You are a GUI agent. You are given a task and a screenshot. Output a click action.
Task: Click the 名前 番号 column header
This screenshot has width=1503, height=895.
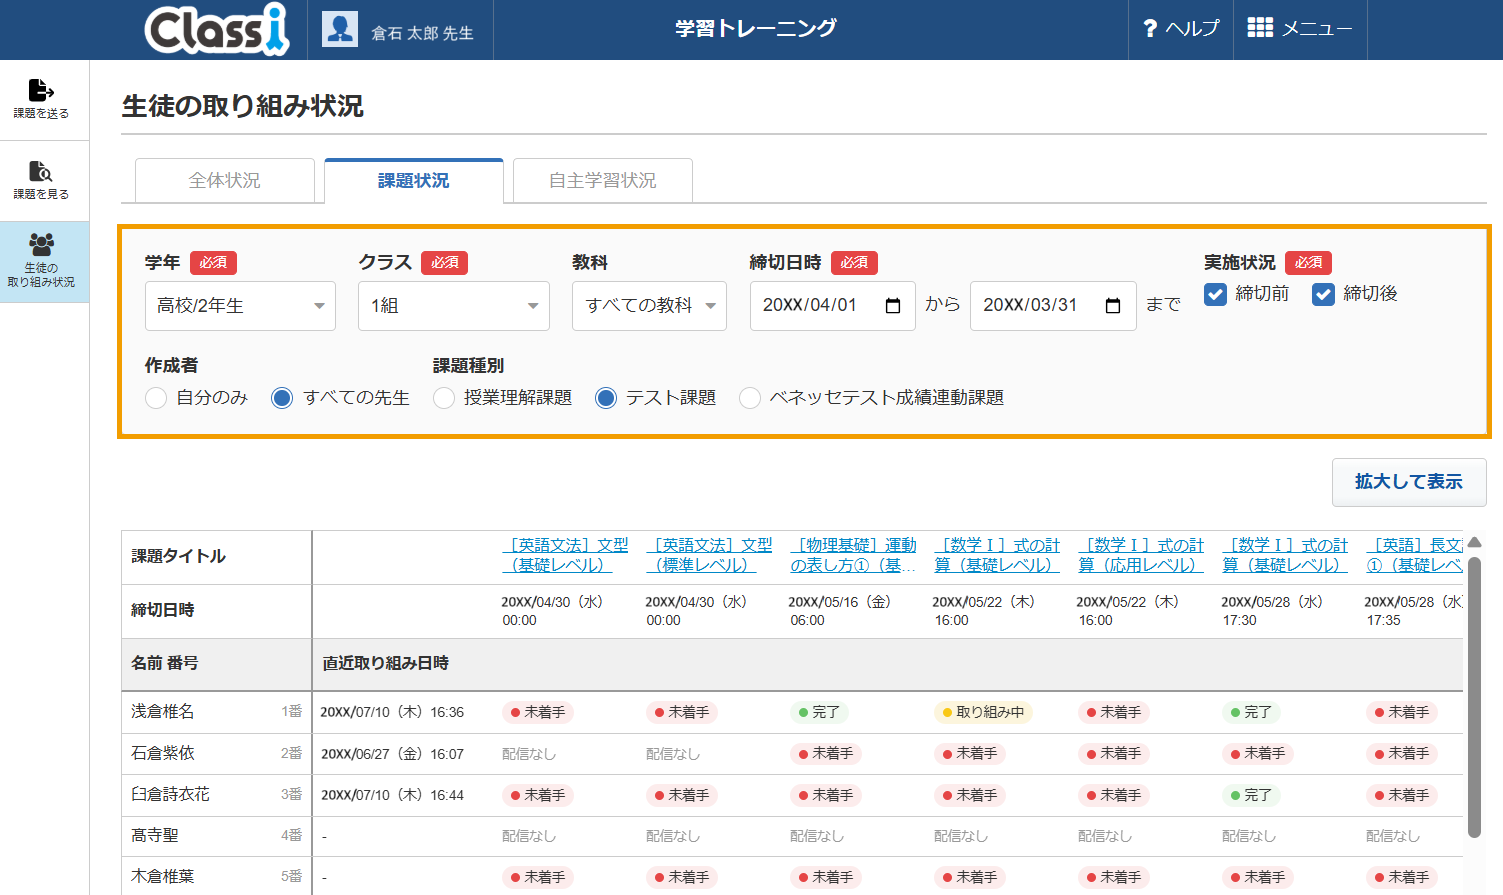click(x=165, y=663)
